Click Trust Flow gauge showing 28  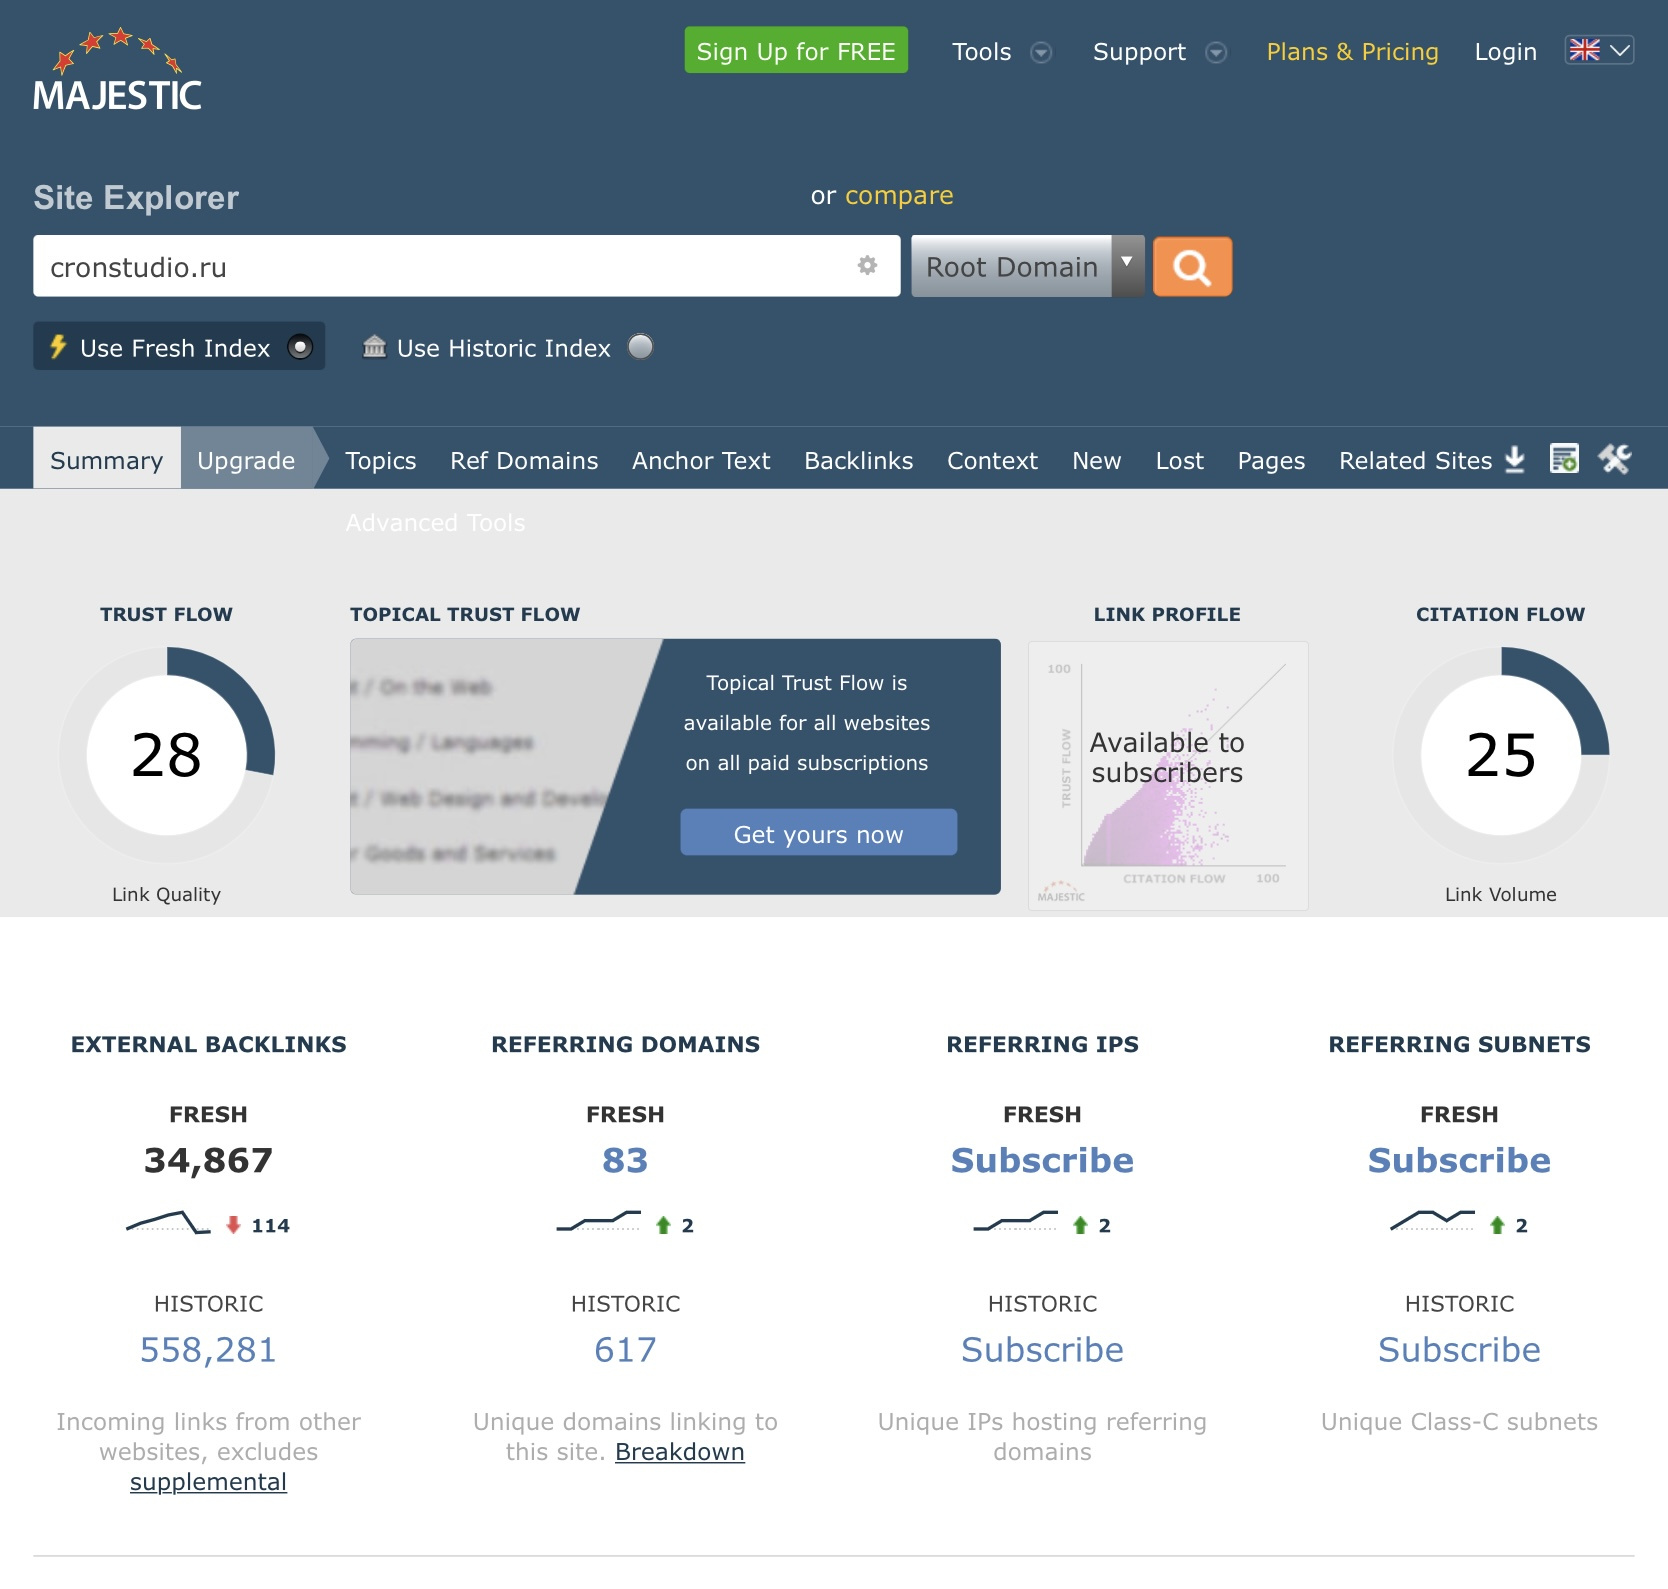click(x=166, y=755)
